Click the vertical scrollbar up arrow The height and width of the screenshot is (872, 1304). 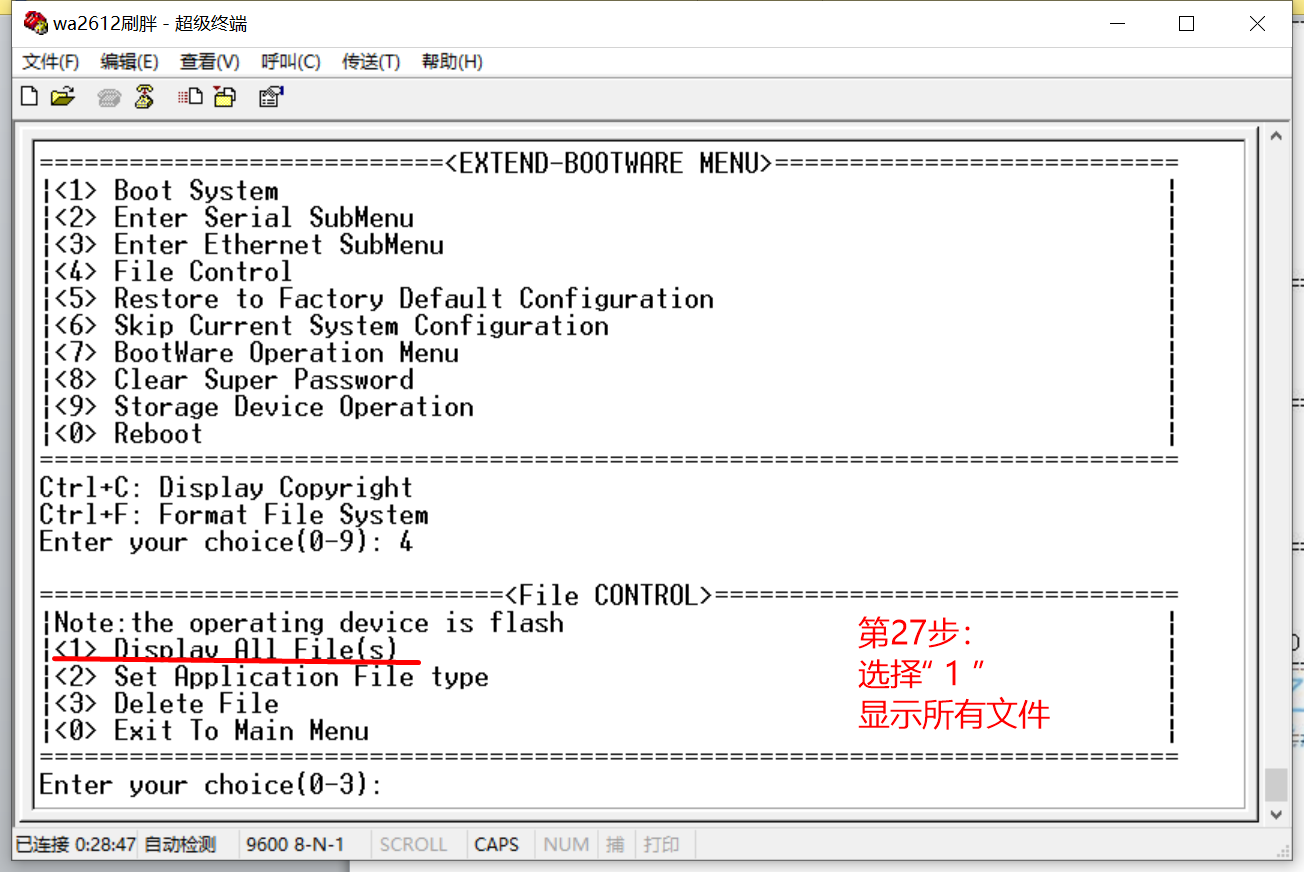click(x=1276, y=137)
